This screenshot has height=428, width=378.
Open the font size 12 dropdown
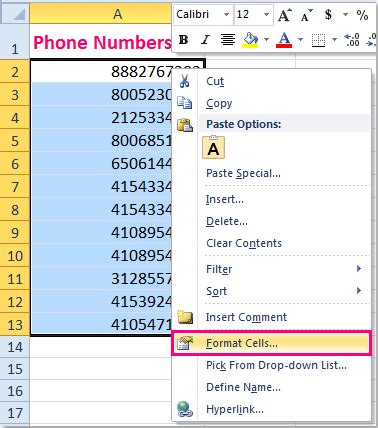pyautogui.click(x=266, y=15)
